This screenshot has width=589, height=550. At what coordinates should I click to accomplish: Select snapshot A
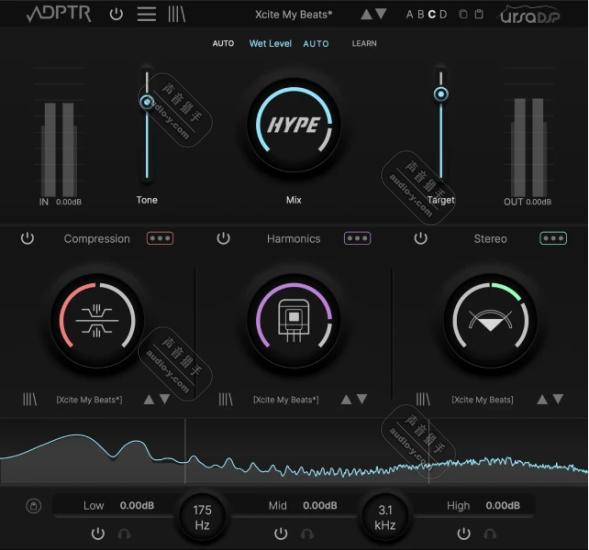tap(409, 14)
